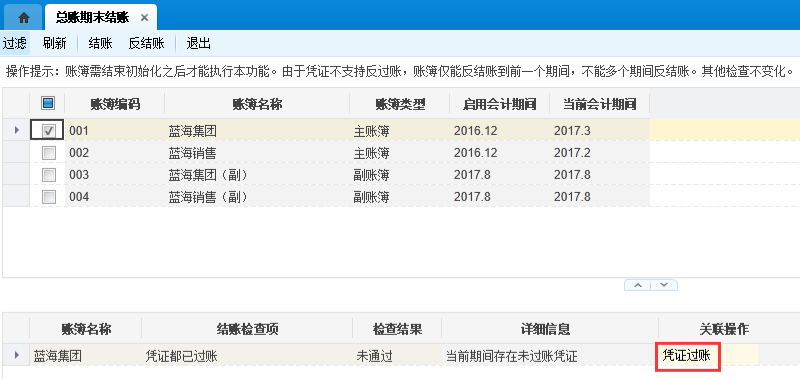The image size is (800, 379).
Task: Click the 当前会计期间 column header
Action: [x=599, y=104]
